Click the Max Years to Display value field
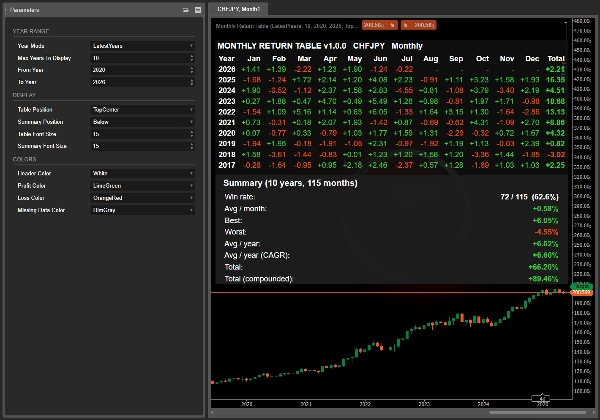This screenshot has width=600, height=420. pyautogui.click(x=140, y=58)
